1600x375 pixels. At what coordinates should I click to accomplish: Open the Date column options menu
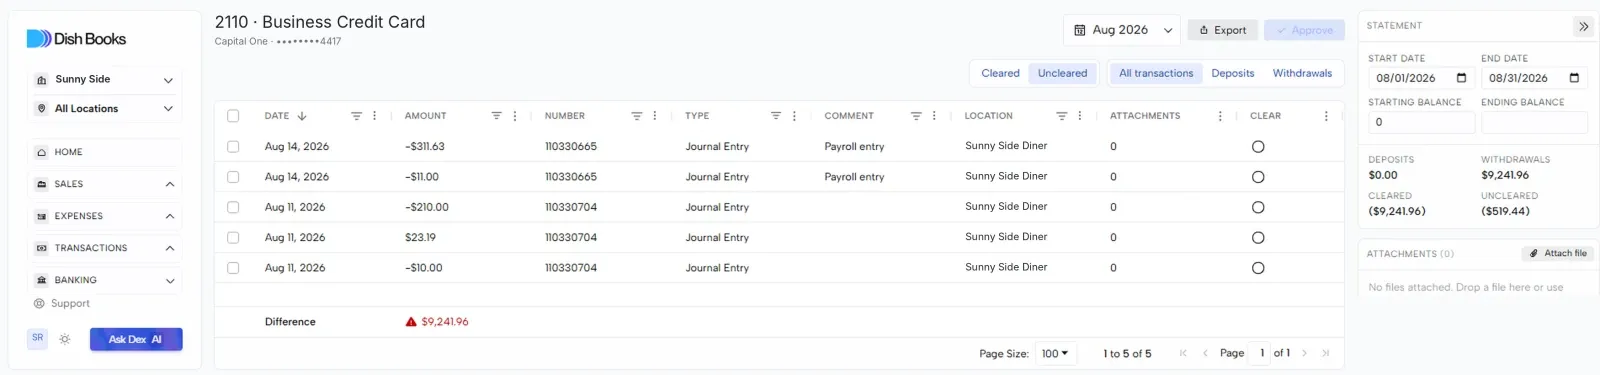(x=375, y=116)
